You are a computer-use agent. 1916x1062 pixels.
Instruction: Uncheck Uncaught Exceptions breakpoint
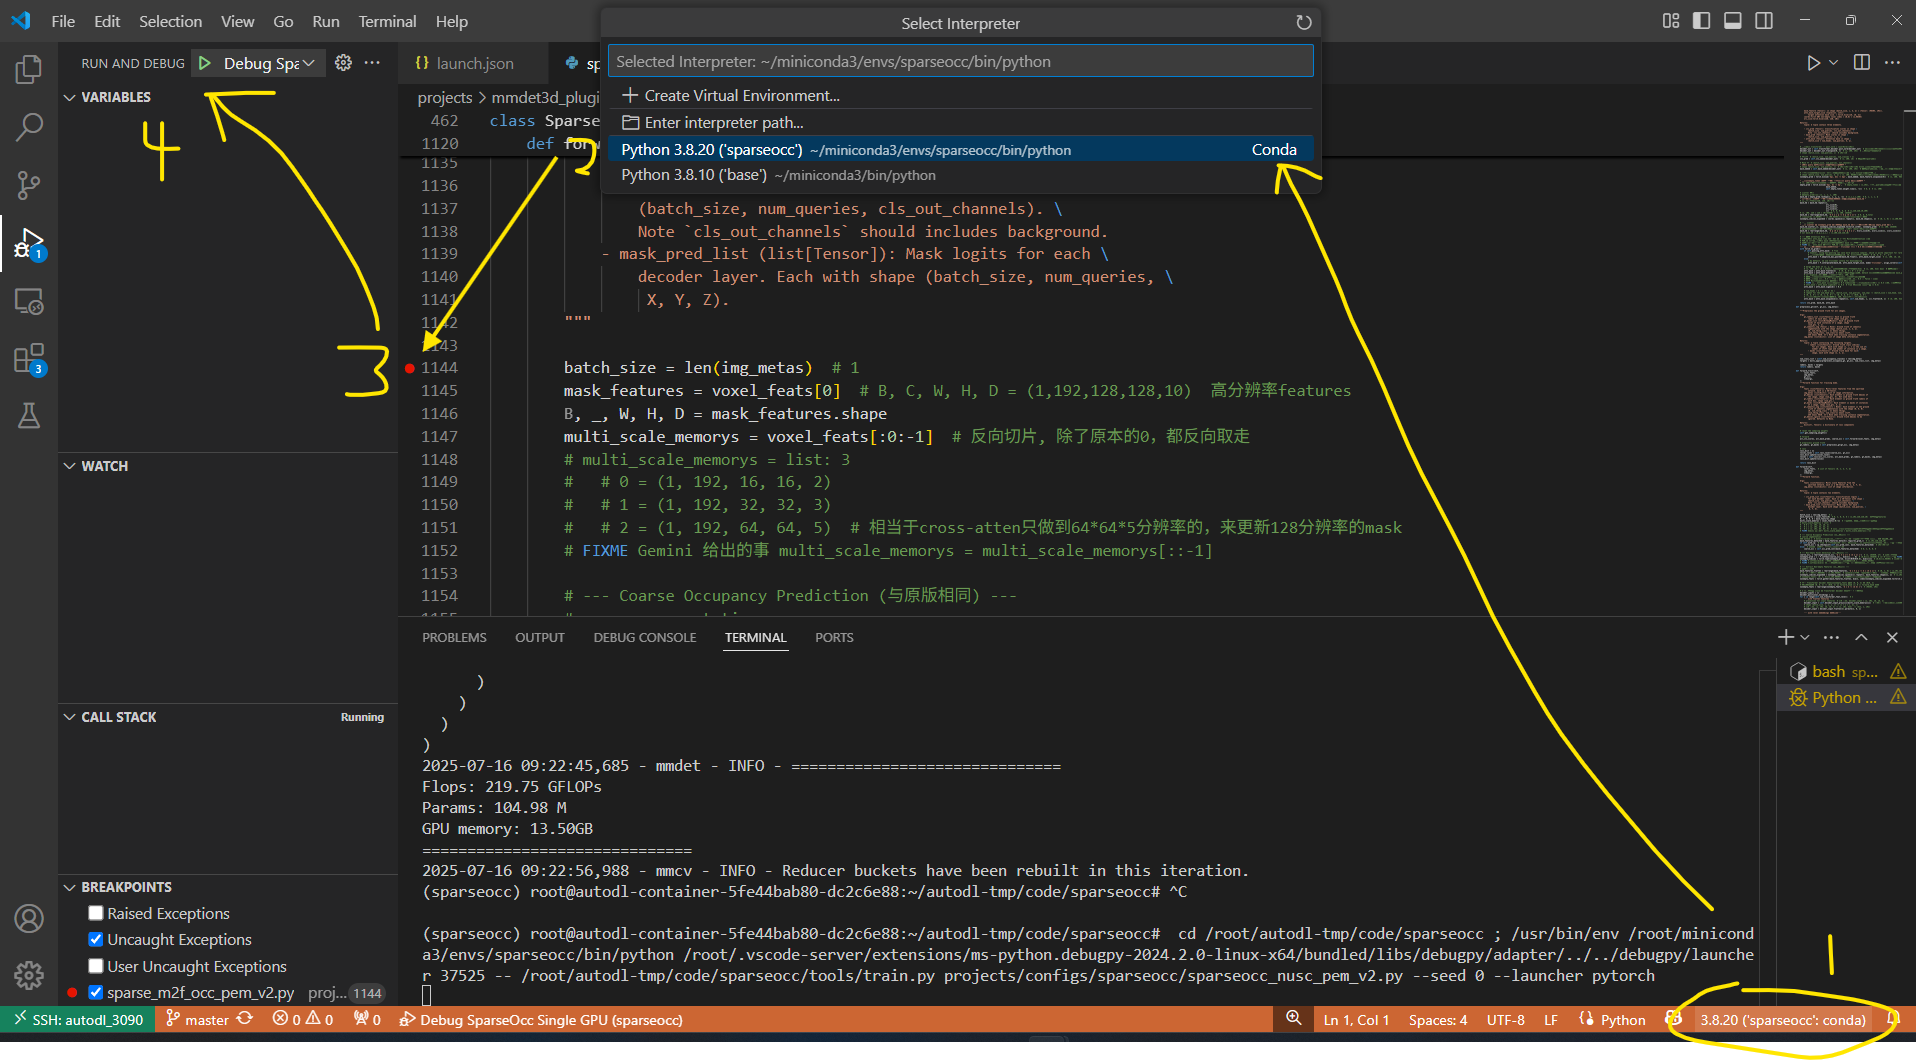[x=96, y=939]
